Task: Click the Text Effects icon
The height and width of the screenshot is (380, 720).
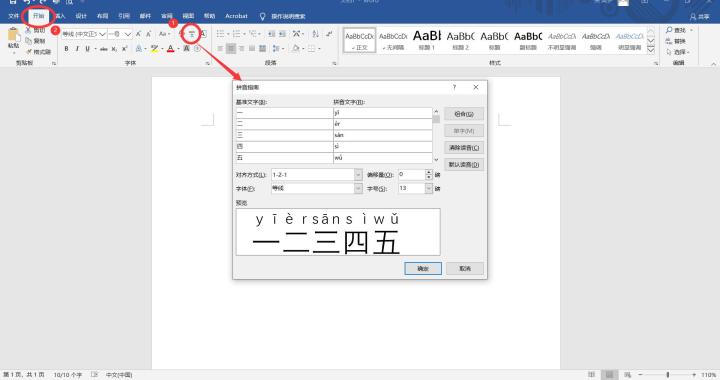Action: click(x=139, y=49)
